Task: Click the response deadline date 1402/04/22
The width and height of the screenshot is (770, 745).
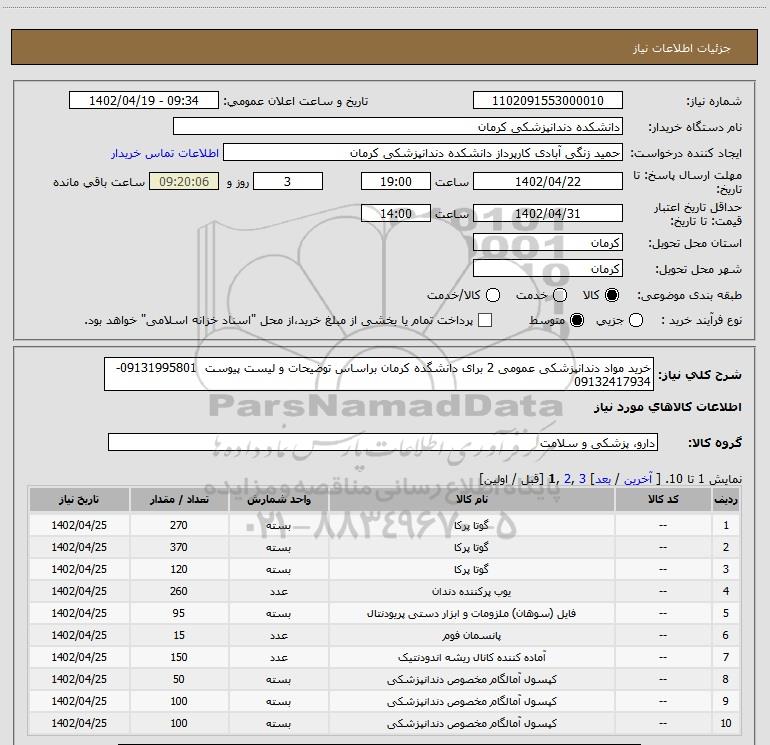Action: [x=548, y=181]
